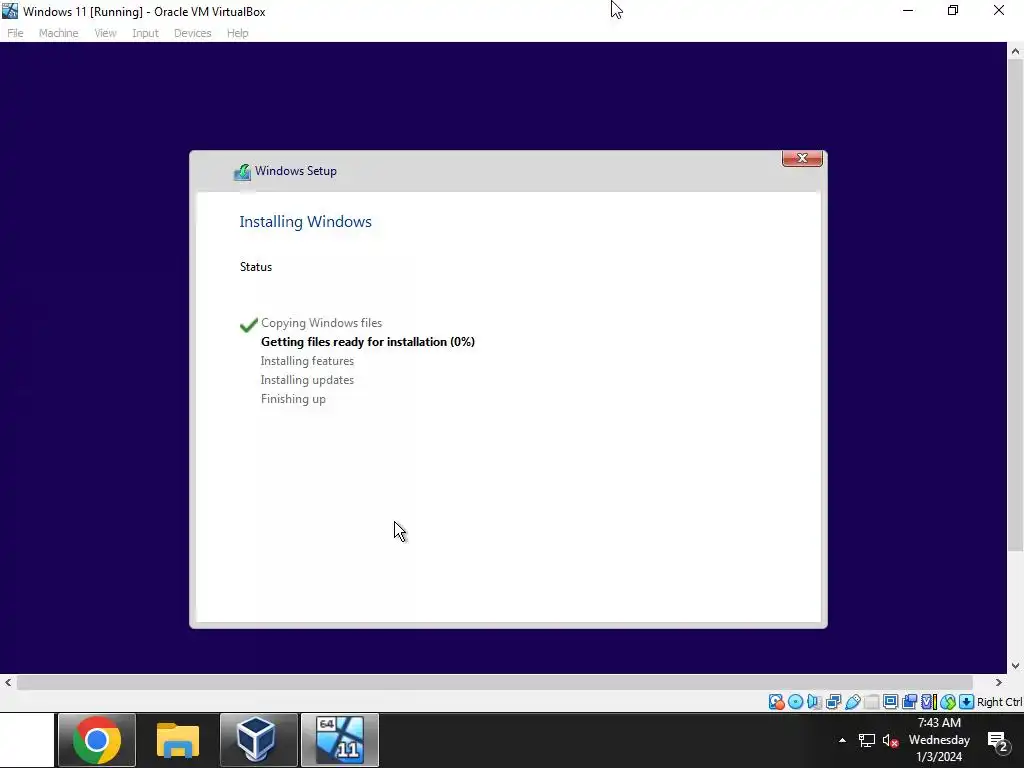1024x768 pixels.
Task: Click the USB devices status icon
Action: [853, 702]
